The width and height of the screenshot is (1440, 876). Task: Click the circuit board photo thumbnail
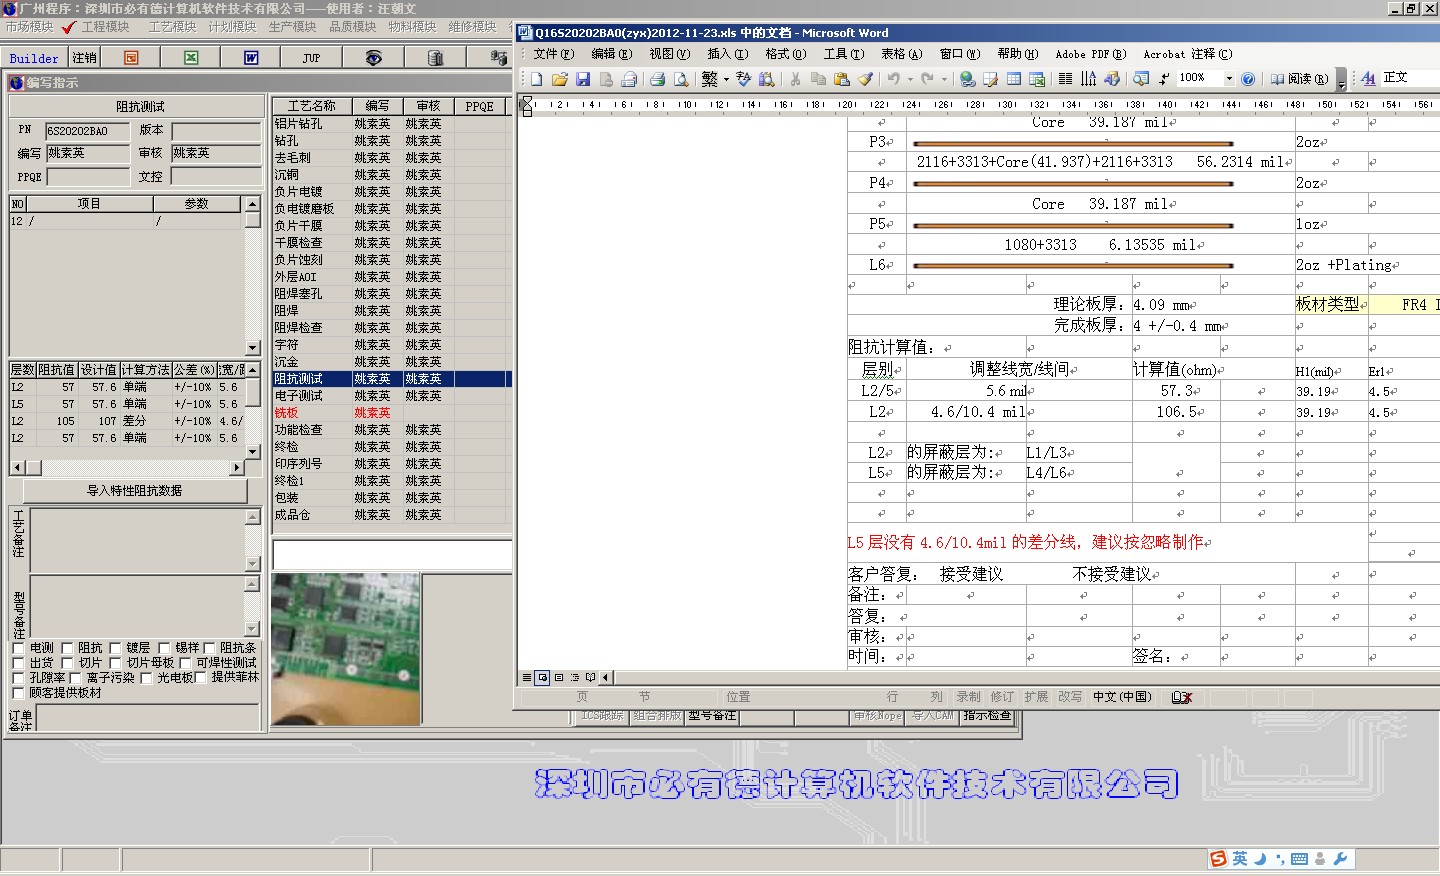tap(345, 649)
